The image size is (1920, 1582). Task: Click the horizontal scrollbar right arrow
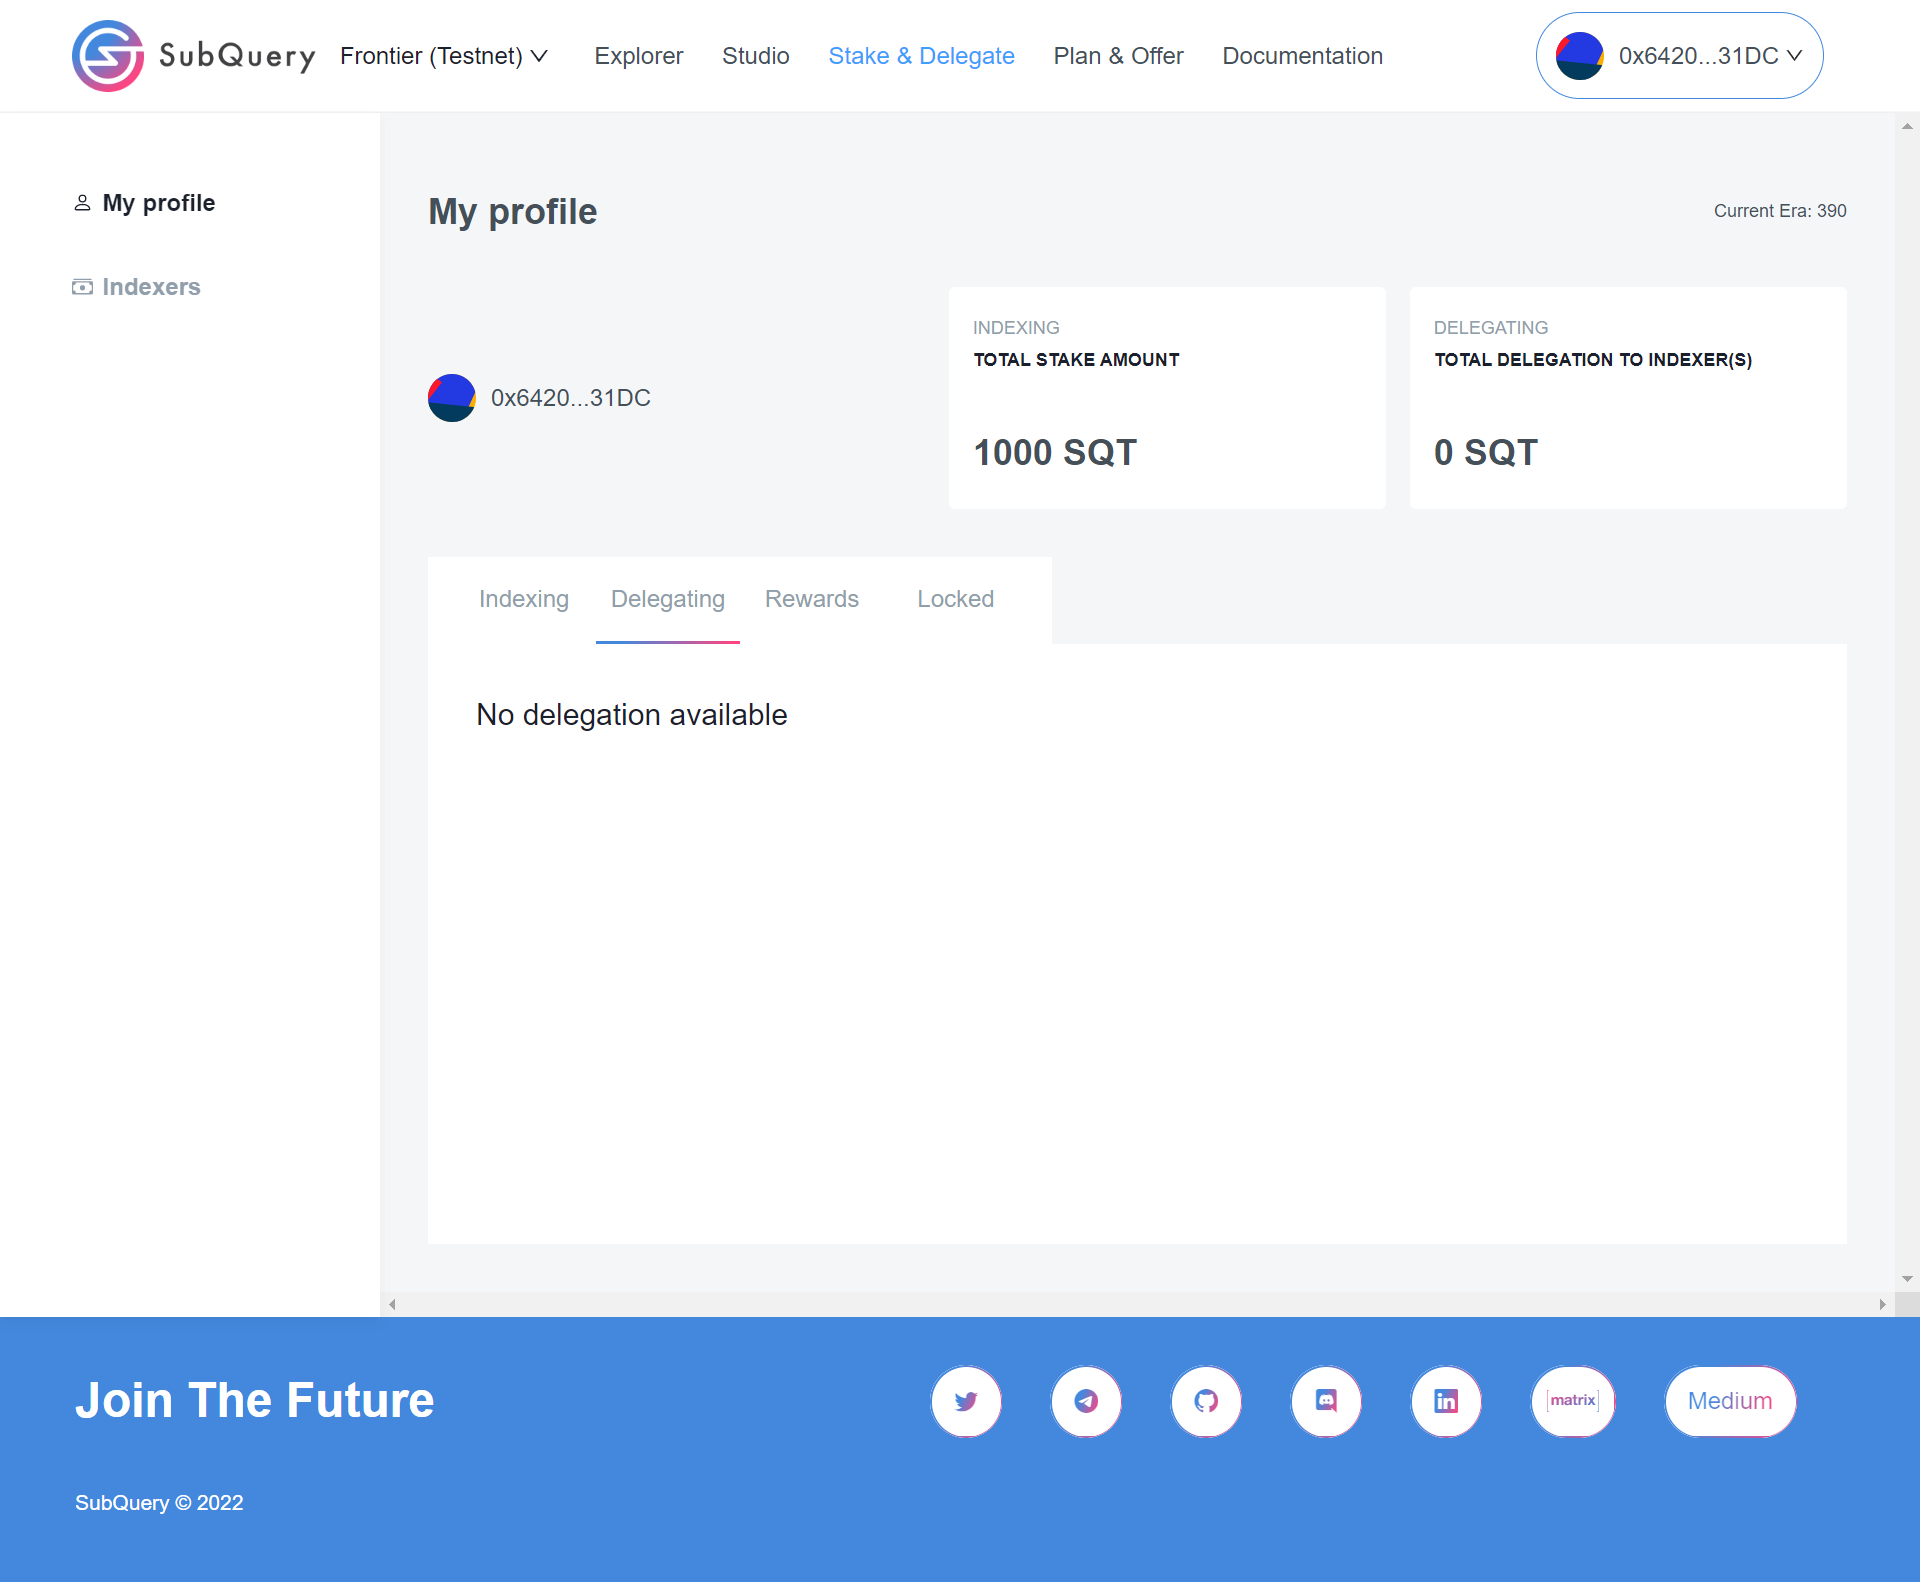1882,1304
